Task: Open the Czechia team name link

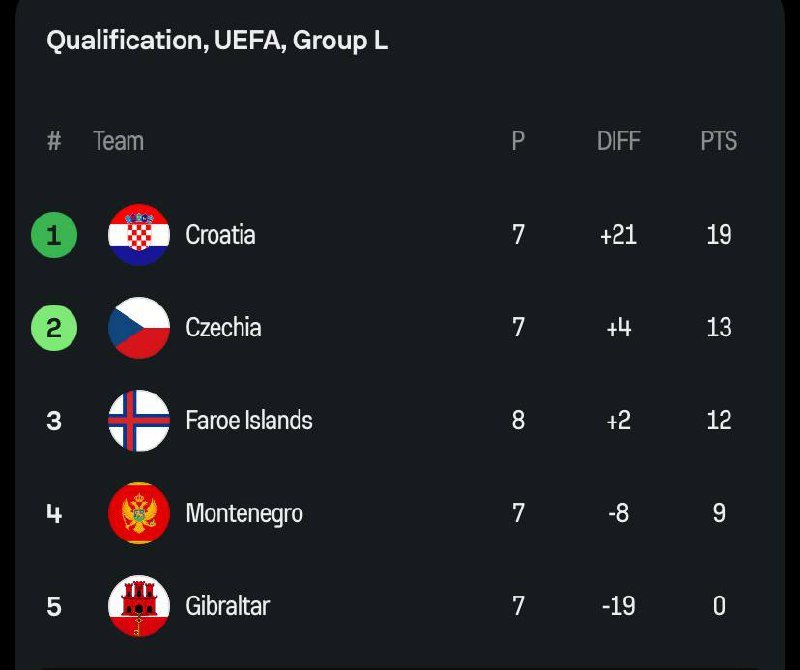Action: click(x=223, y=328)
